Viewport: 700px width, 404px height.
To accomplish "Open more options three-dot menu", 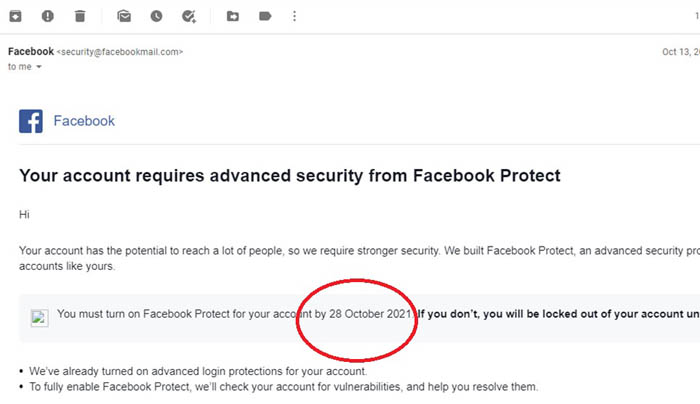I will coord(294,17).
